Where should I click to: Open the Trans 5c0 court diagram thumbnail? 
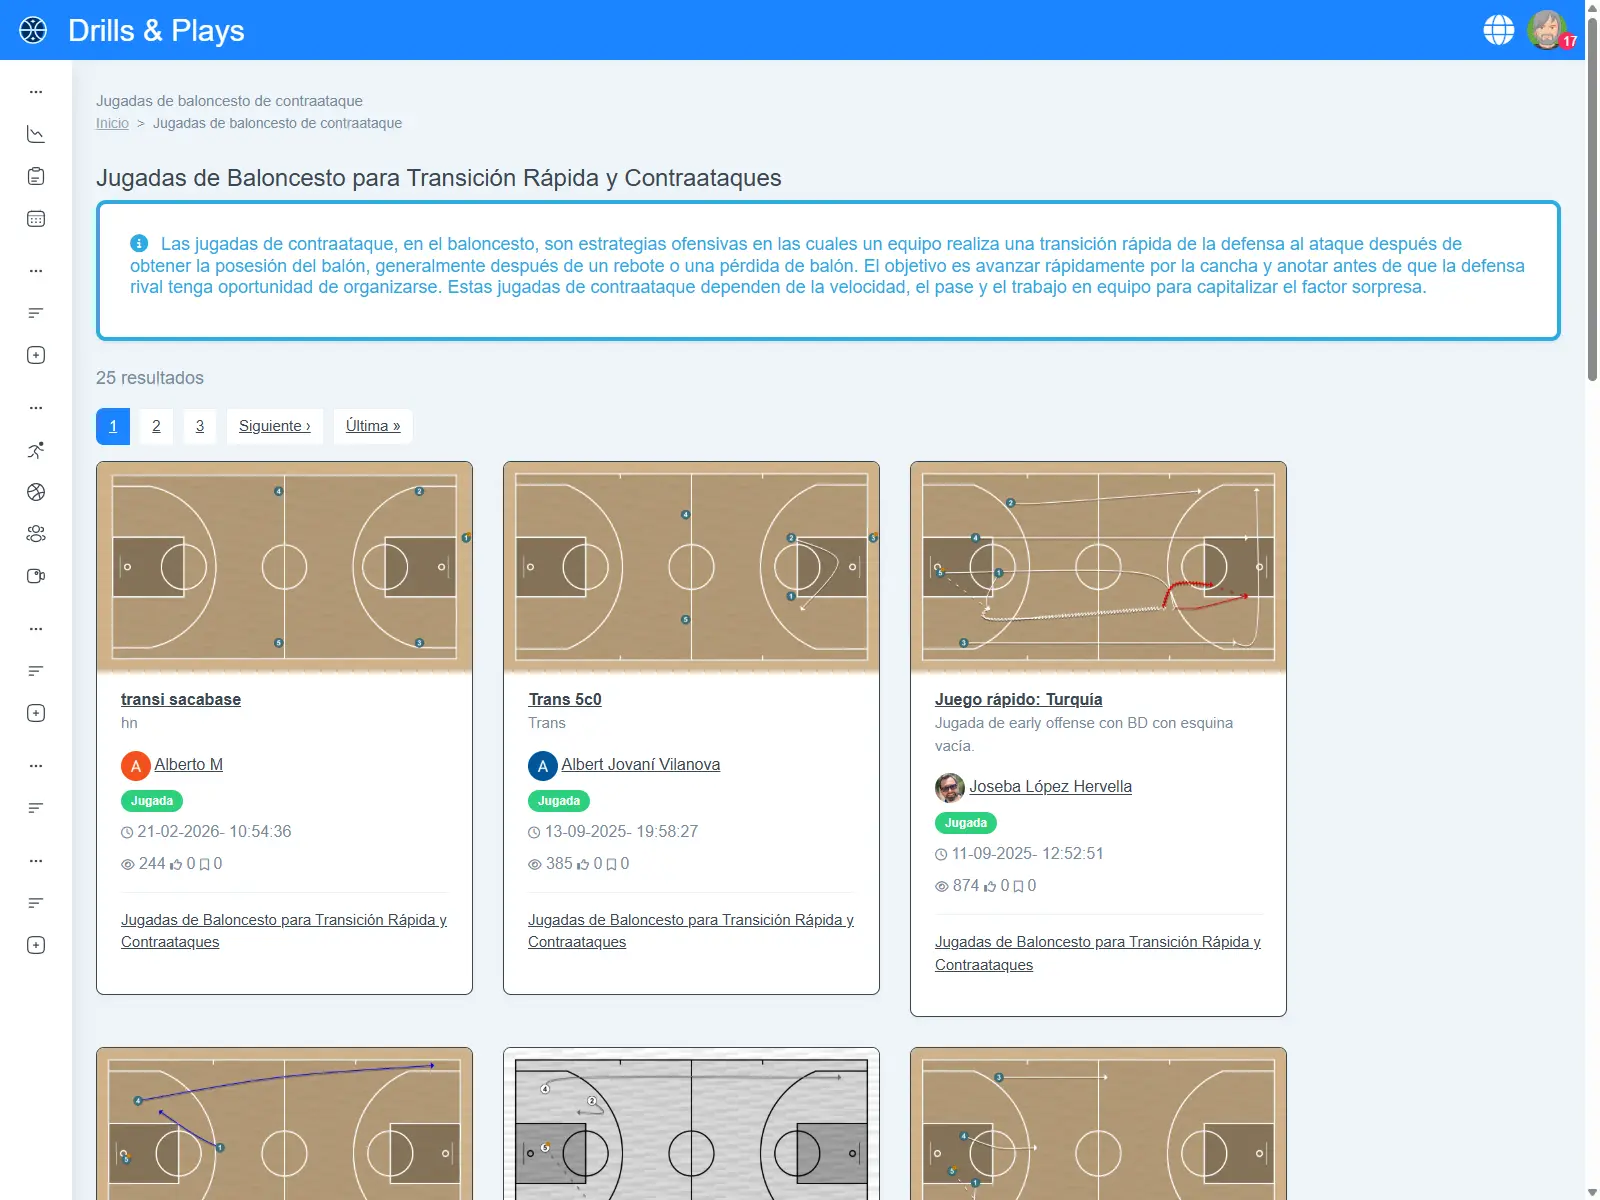691,566
